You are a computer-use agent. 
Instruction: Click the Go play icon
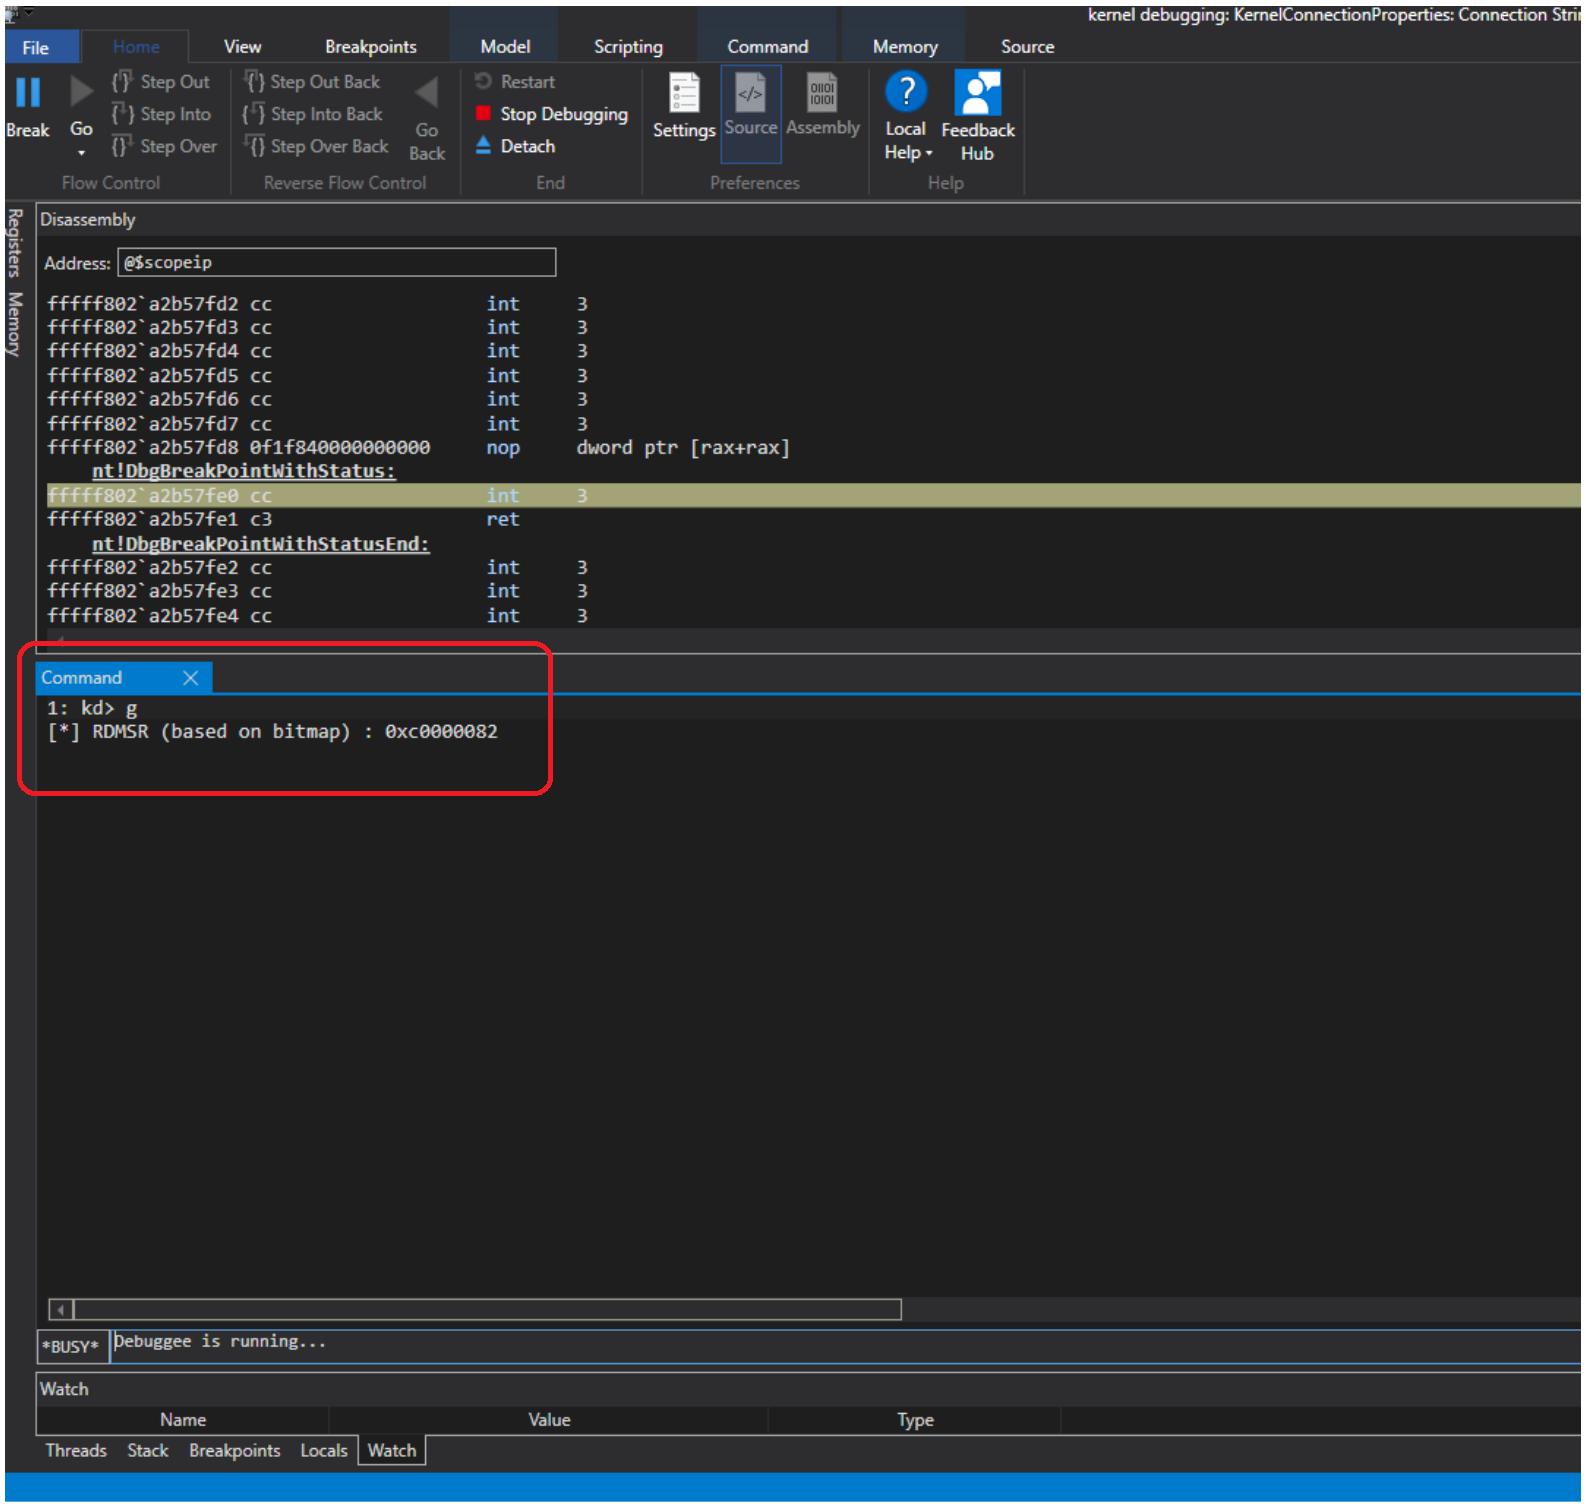[x=81, y=92]
